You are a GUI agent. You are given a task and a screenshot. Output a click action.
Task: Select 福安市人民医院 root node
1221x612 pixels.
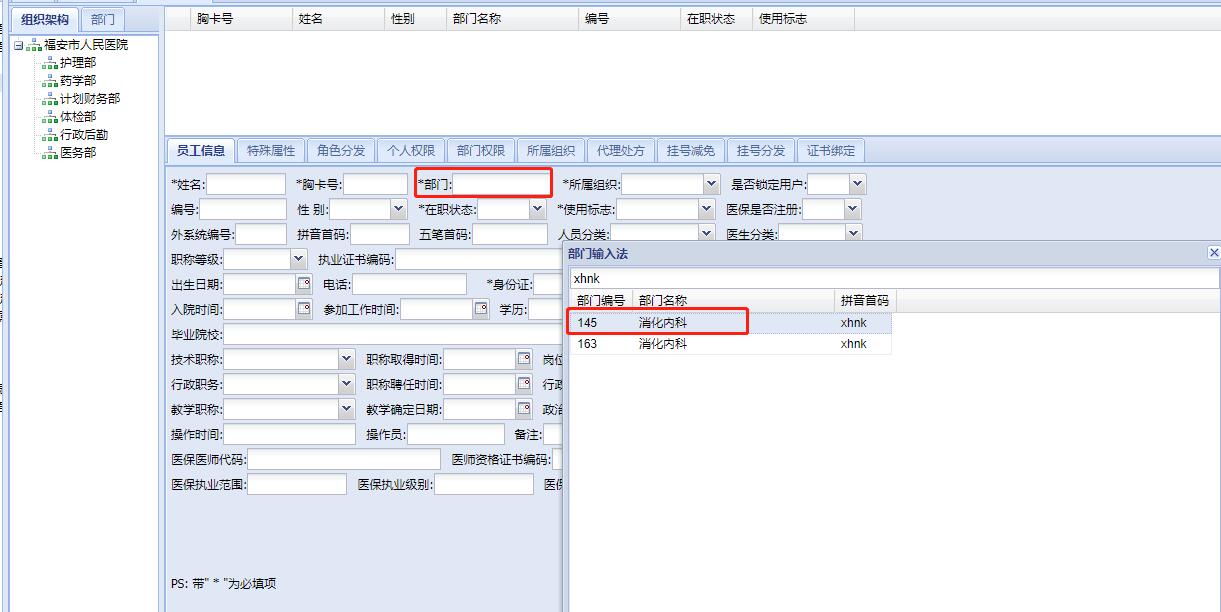click(86, 45)
